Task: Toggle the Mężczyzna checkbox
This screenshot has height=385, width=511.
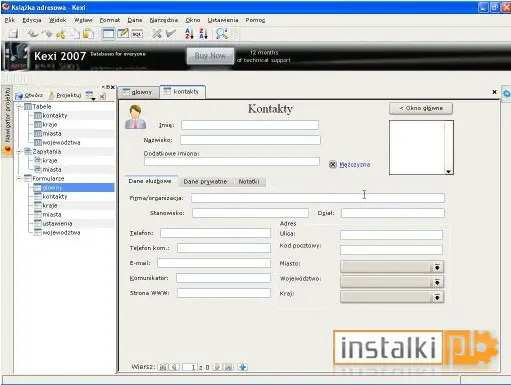Action: click(333, 164)
